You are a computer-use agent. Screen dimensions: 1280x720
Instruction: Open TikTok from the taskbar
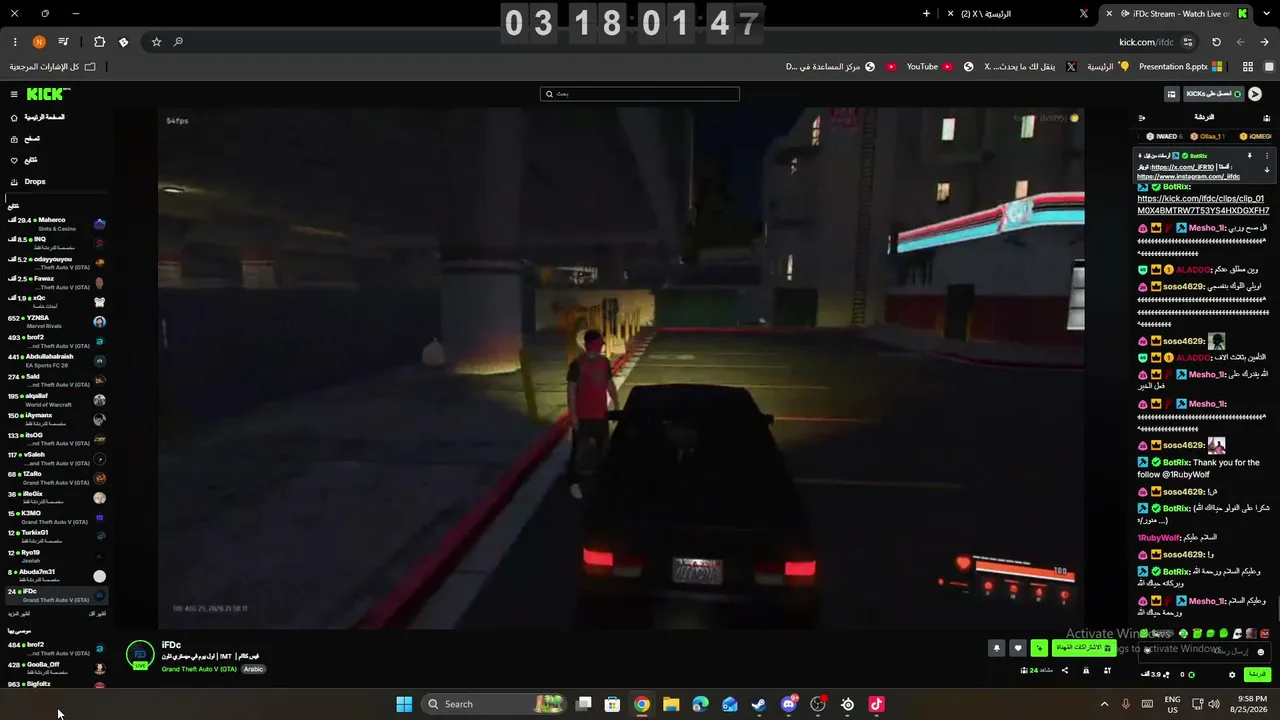click(x=877, y=704)
